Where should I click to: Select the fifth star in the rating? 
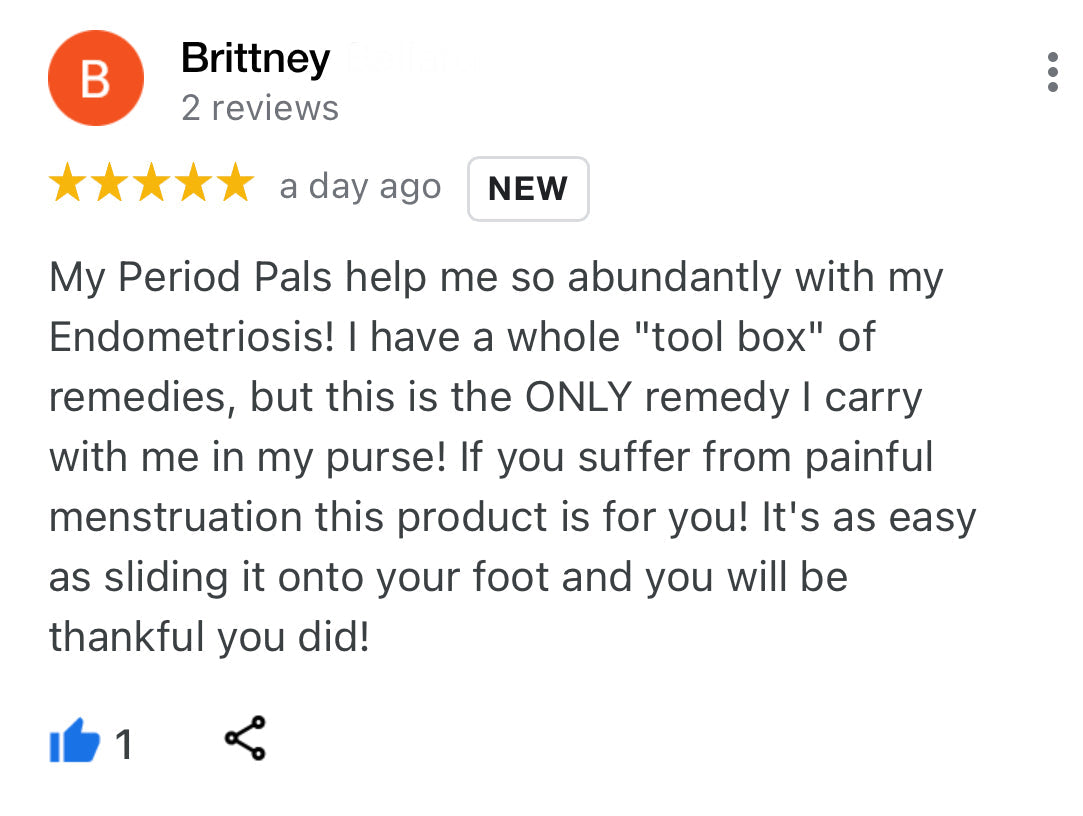235,184
